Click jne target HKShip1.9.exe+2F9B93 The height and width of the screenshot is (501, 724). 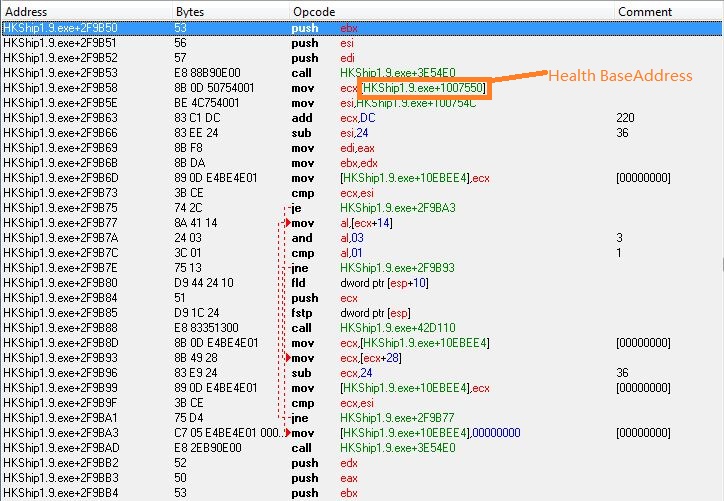(397, 268)
